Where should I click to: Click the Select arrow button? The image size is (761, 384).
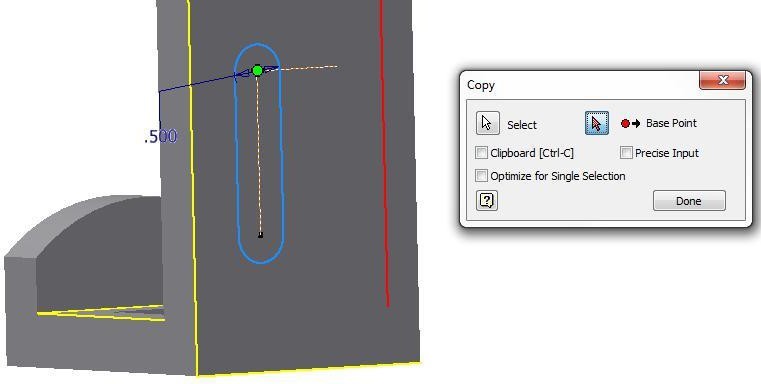click(487, 123)
